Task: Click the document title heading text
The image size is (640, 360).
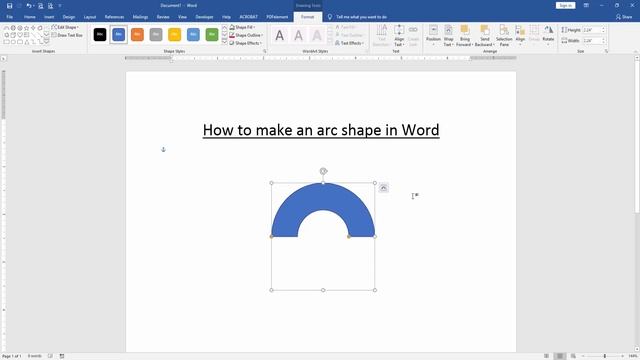Action: click(x=321, y=130)
